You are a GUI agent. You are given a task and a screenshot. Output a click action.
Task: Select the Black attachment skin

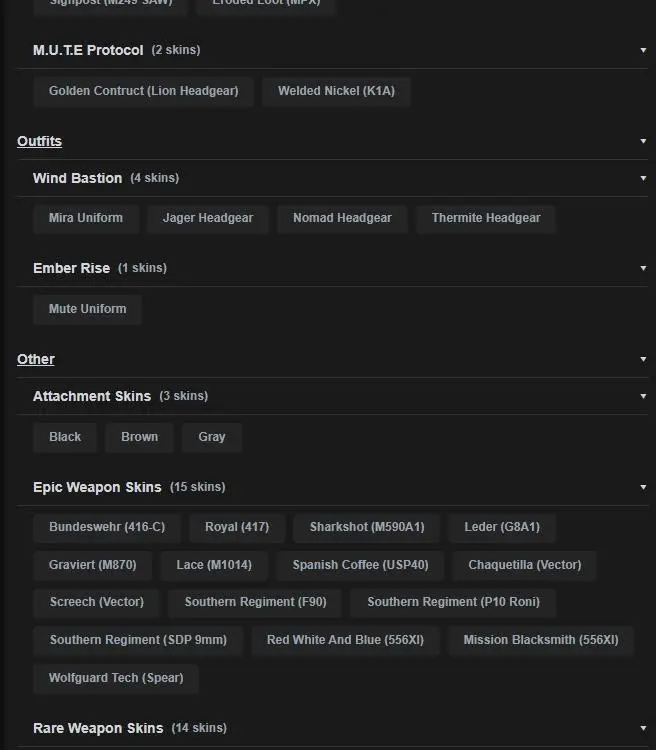click(65, 437)
